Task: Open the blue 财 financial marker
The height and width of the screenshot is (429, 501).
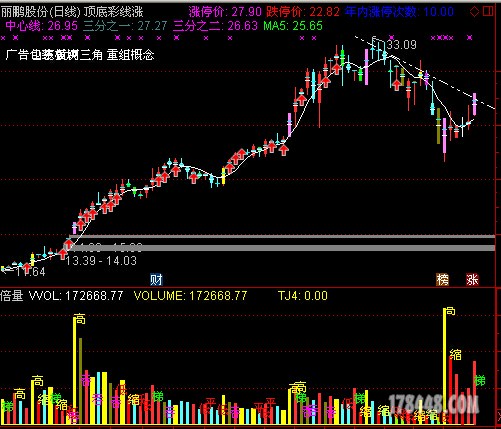Action: (156, 279)
